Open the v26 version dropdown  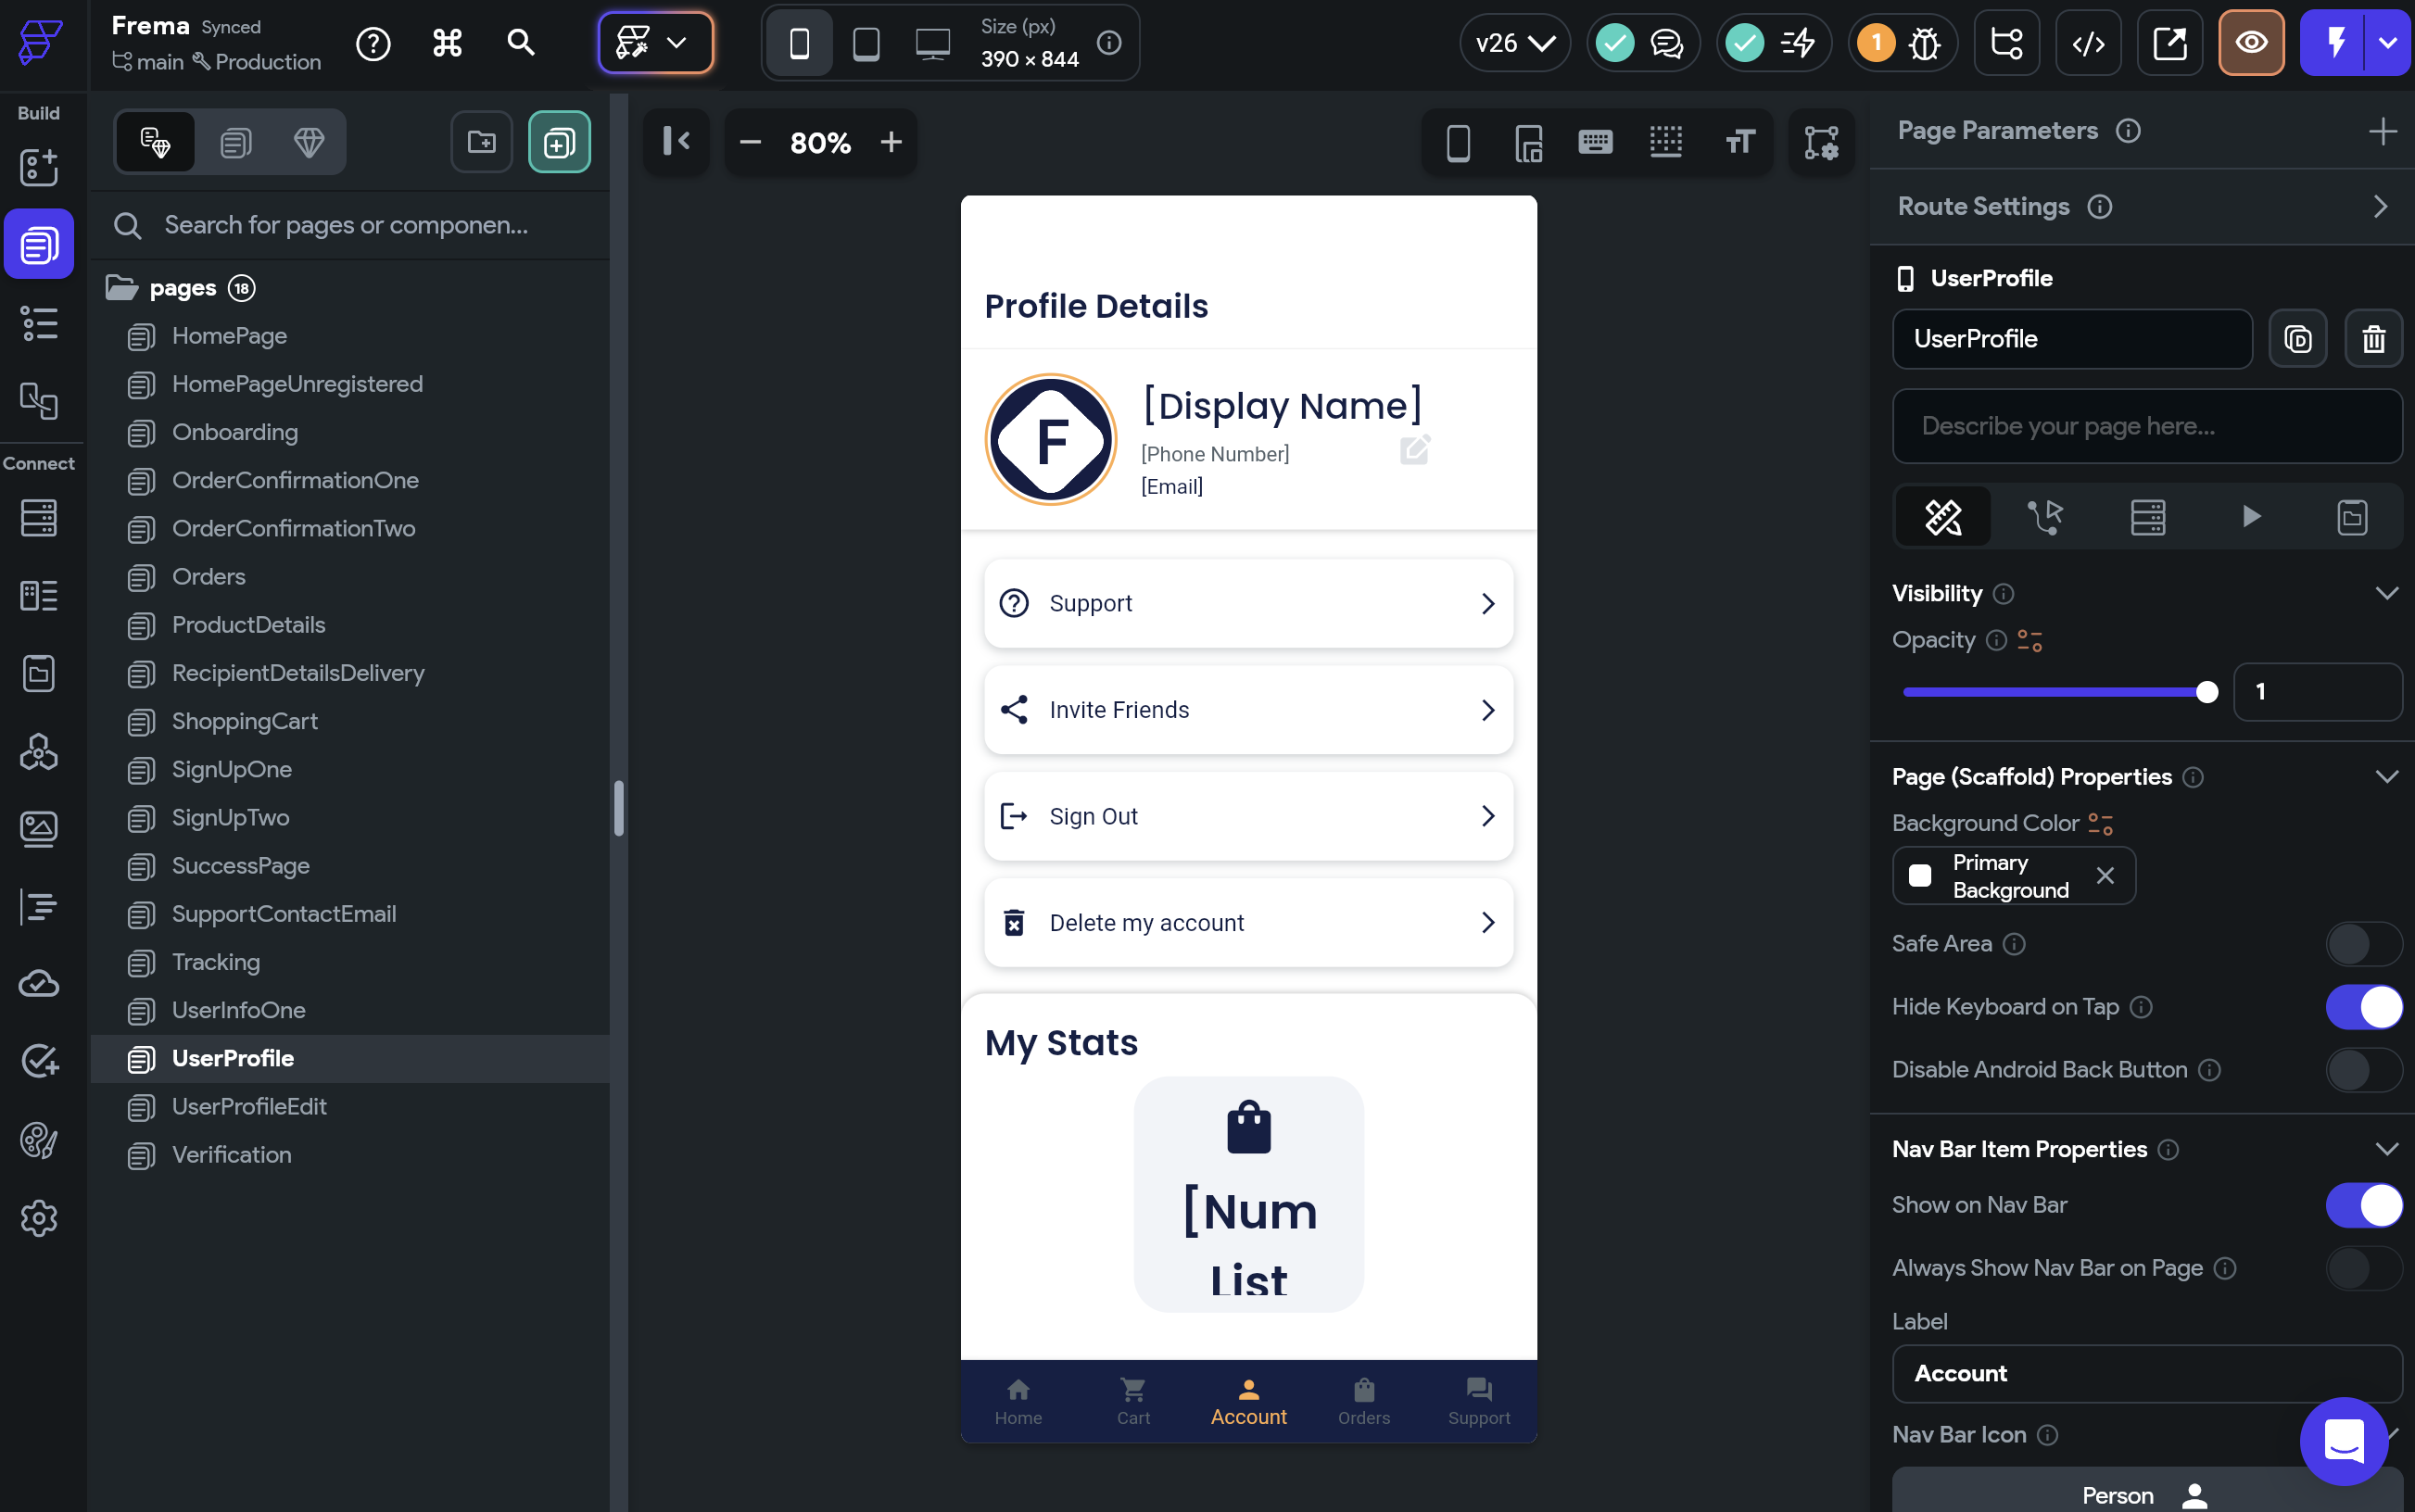tap(1513, 43)
